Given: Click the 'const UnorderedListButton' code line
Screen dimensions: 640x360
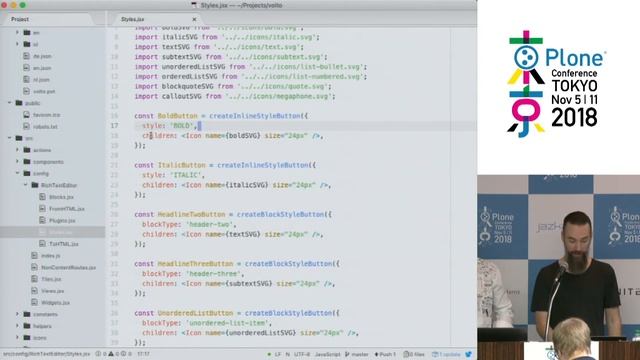Looking at the screenshot, I should click(x=237, y=313).
